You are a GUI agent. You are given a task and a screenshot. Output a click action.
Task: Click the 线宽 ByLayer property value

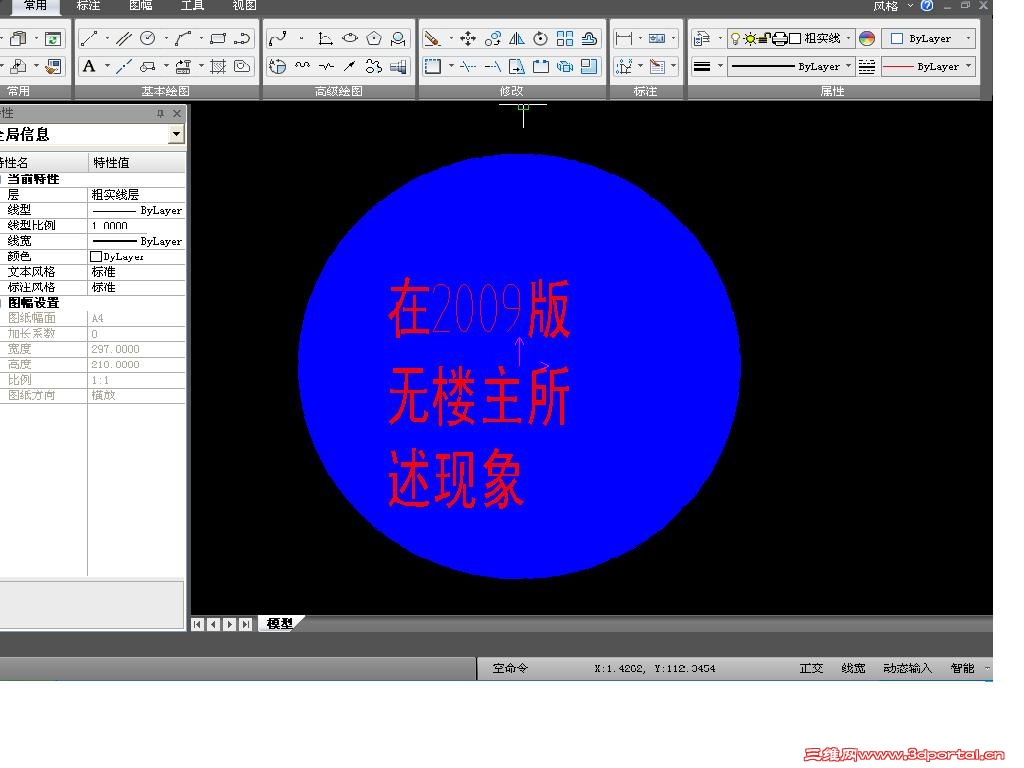tap(136, 241)
